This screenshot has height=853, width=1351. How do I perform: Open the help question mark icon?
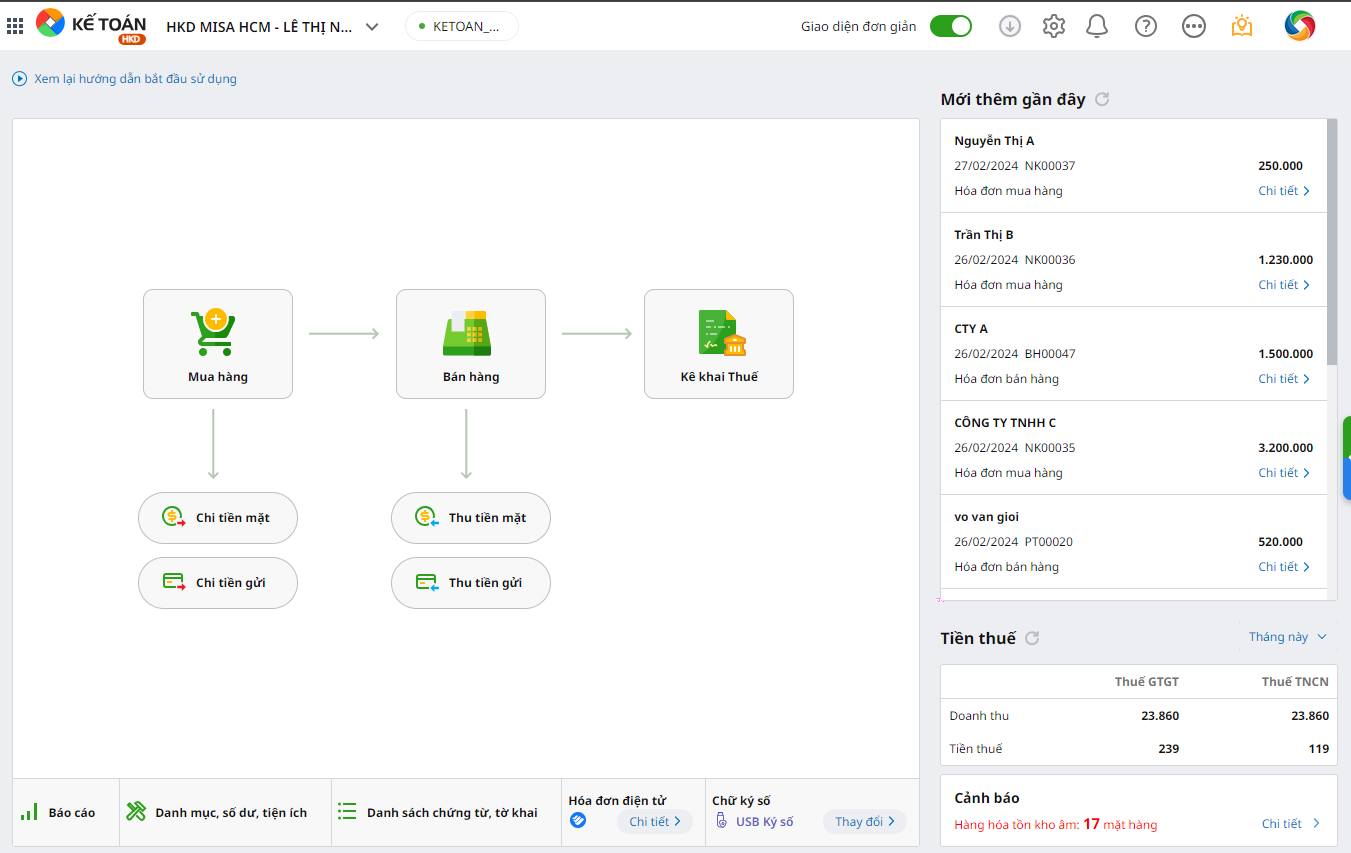click(1146, 27)
